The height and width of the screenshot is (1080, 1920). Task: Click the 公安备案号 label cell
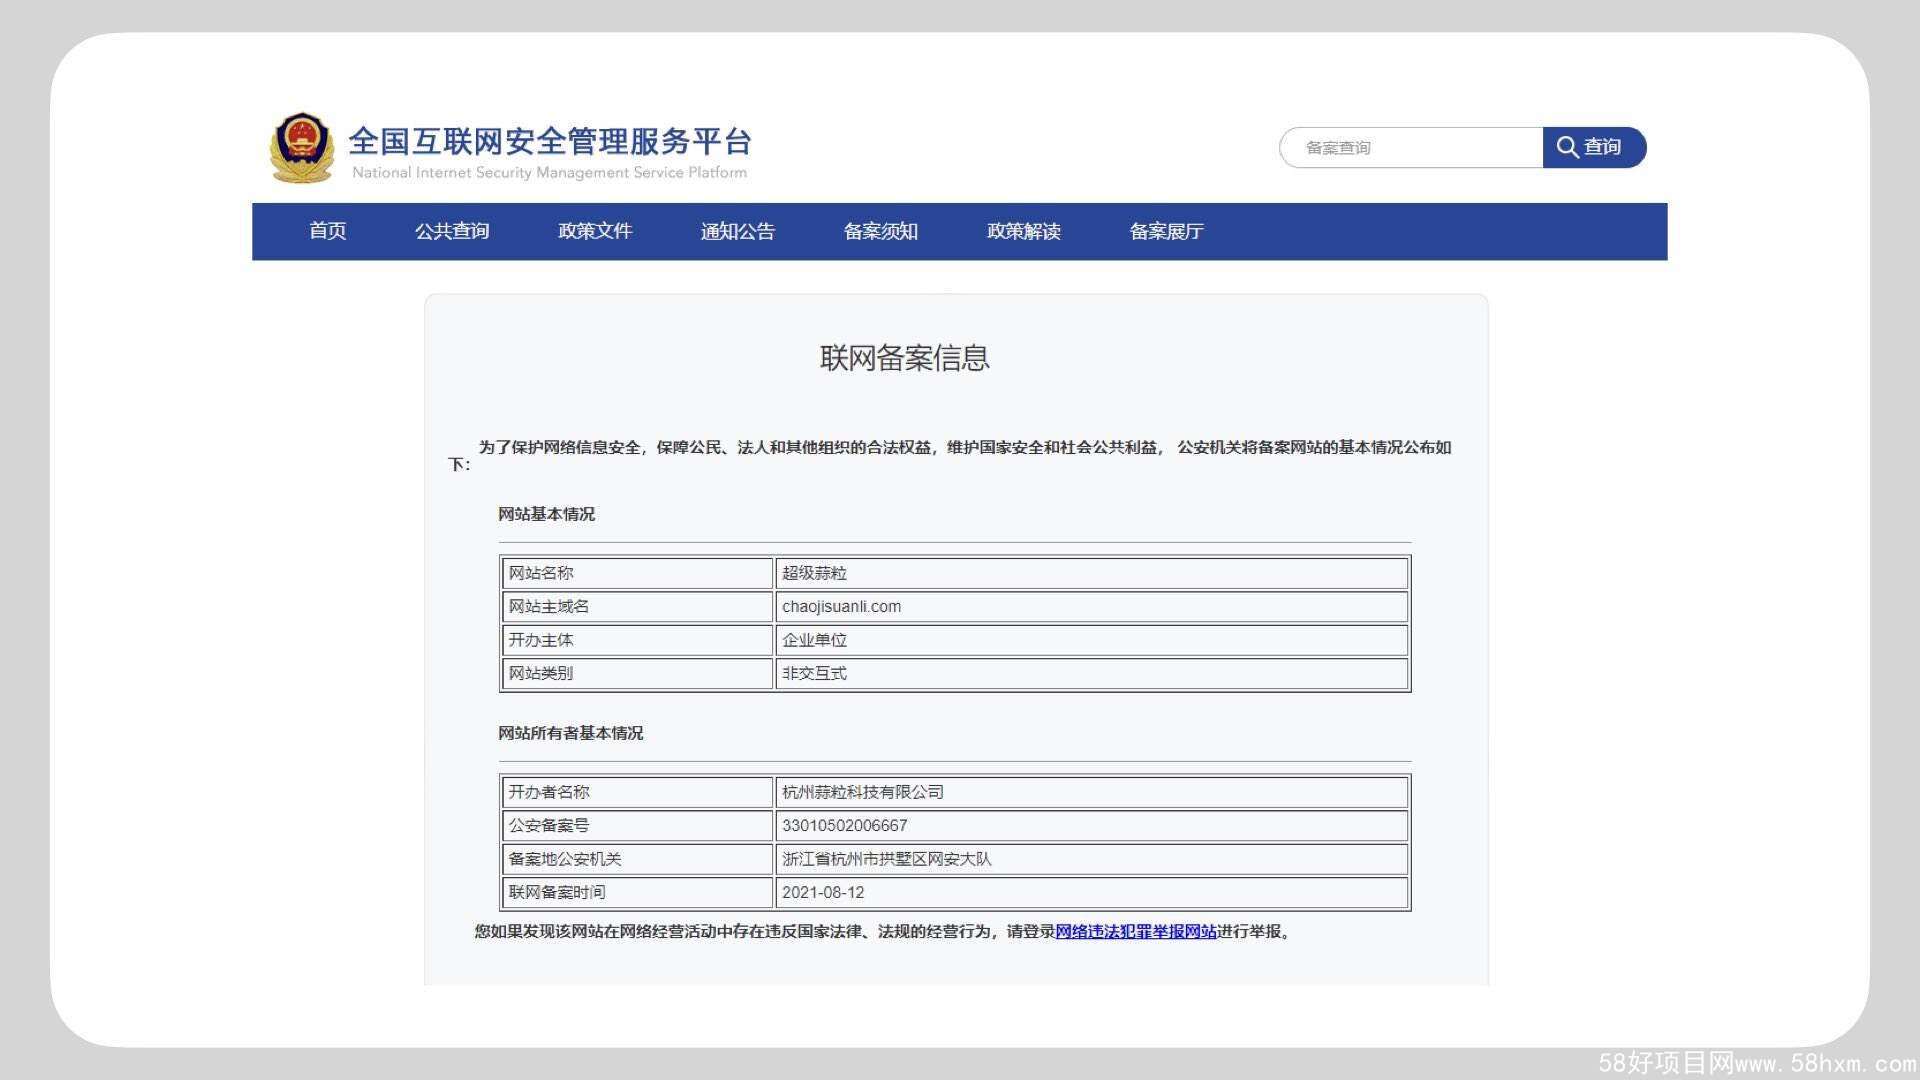(x=637, y=826)
